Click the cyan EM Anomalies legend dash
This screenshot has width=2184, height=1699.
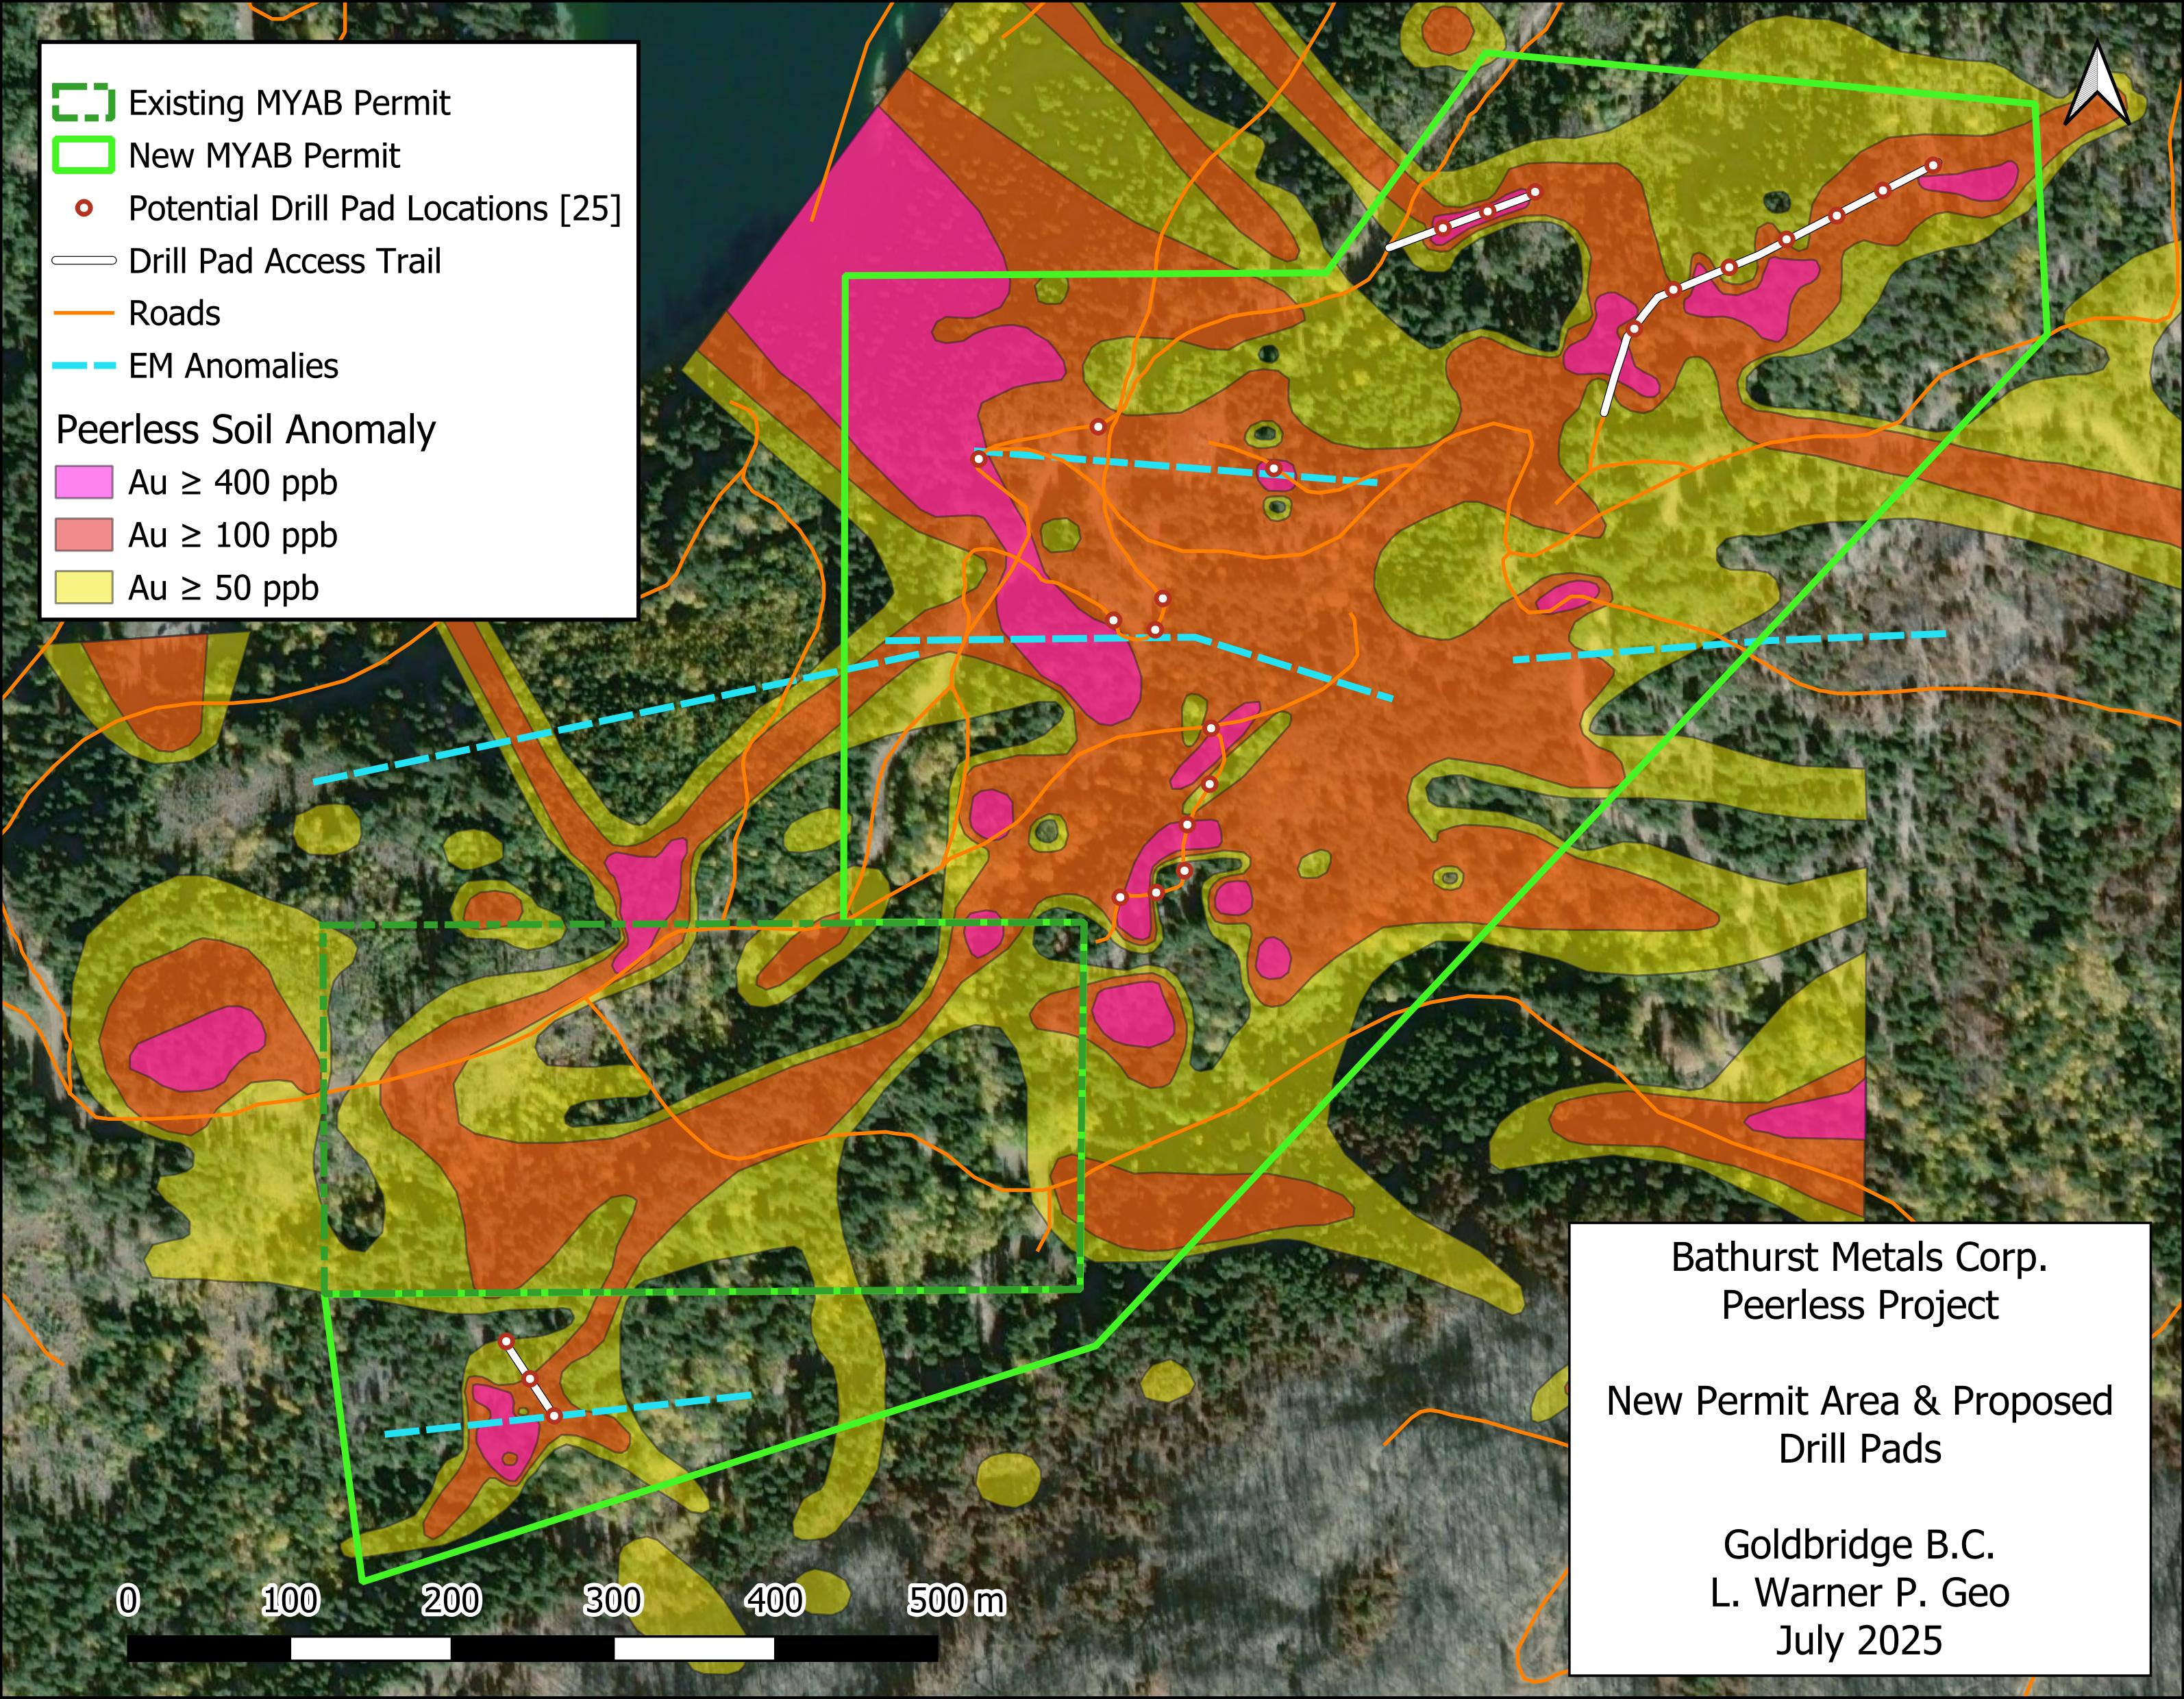pyautogui.click(x=84, y=367)
